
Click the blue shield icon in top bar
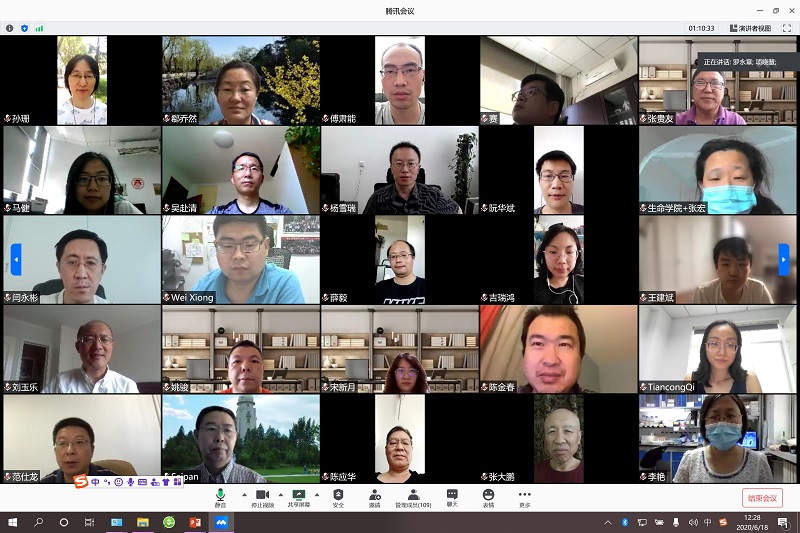coord(25,28)
